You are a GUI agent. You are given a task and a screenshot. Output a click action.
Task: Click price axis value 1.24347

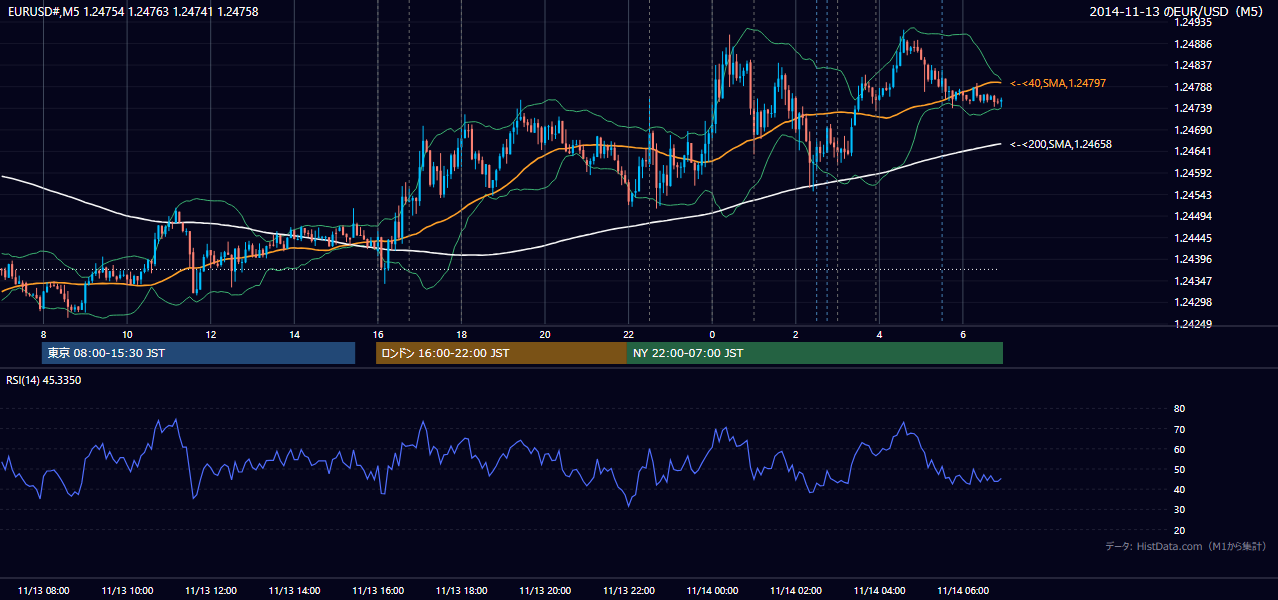1192,281
